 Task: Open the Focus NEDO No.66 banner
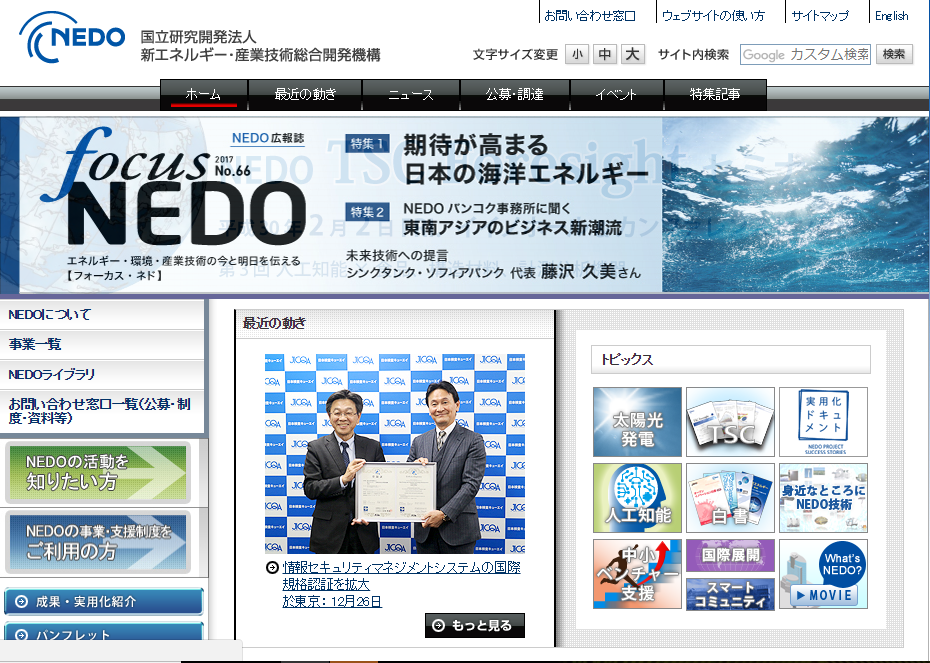[x=464, y=205]
